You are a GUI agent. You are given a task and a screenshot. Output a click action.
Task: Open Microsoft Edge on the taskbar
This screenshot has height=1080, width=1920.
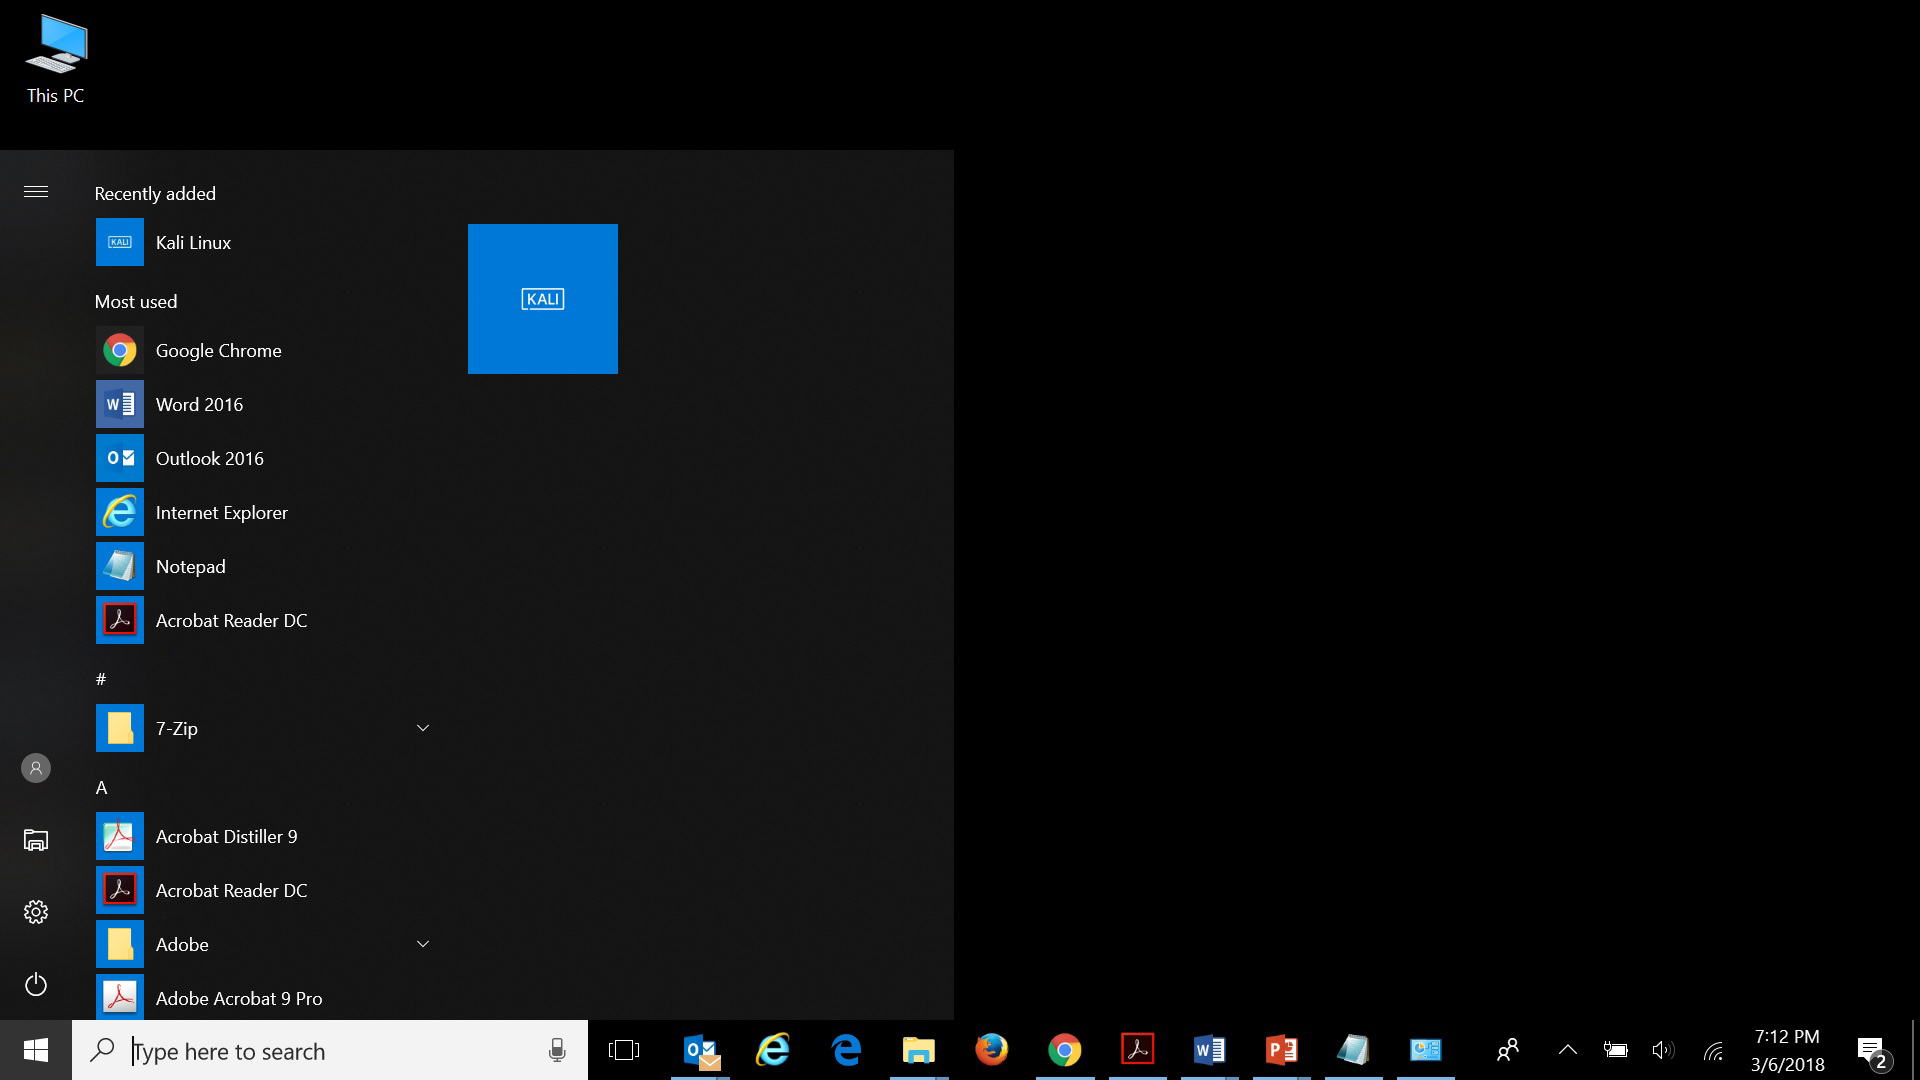coord(846,1050)
